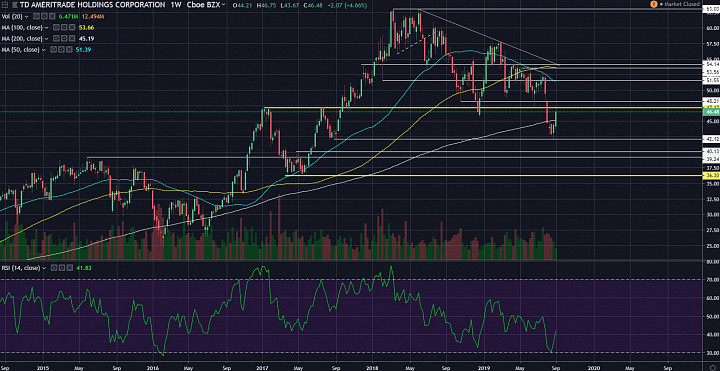720x371 pixels.
Task: Toggle visibility of MA (100, close)
Action: point(56,28)
